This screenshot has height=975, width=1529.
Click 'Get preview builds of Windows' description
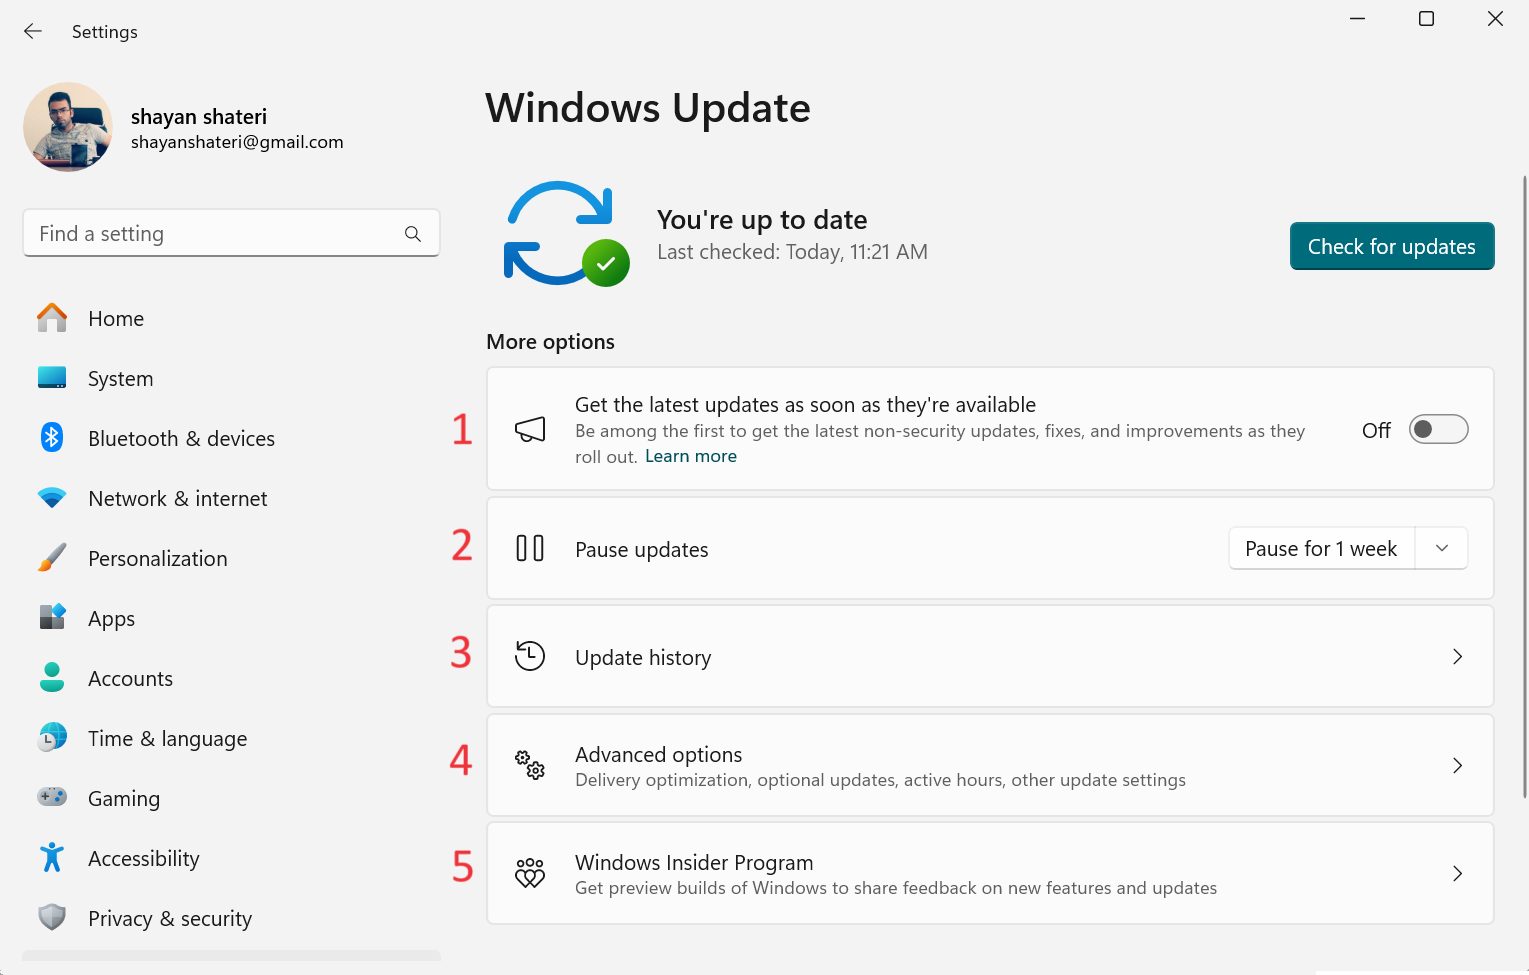click(896, 888)
